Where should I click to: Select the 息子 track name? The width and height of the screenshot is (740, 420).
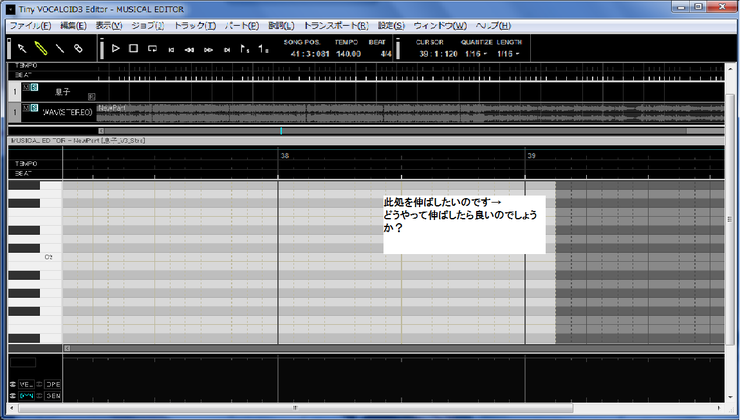(62, 92)
